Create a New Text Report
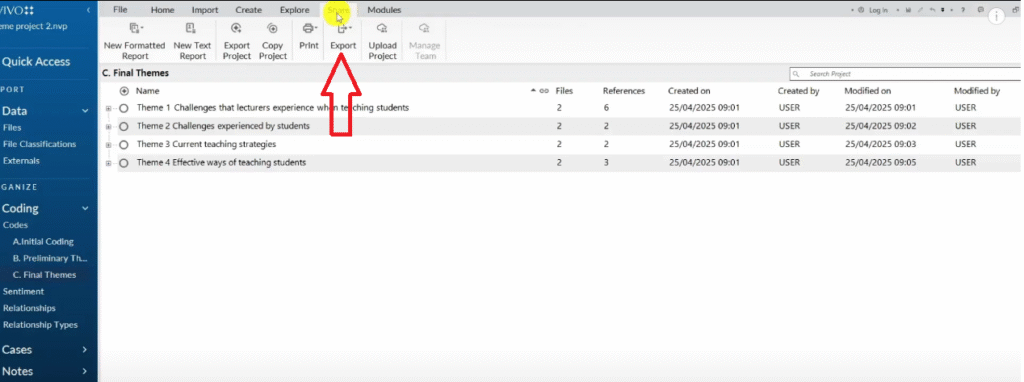 [x=192, y=41]
